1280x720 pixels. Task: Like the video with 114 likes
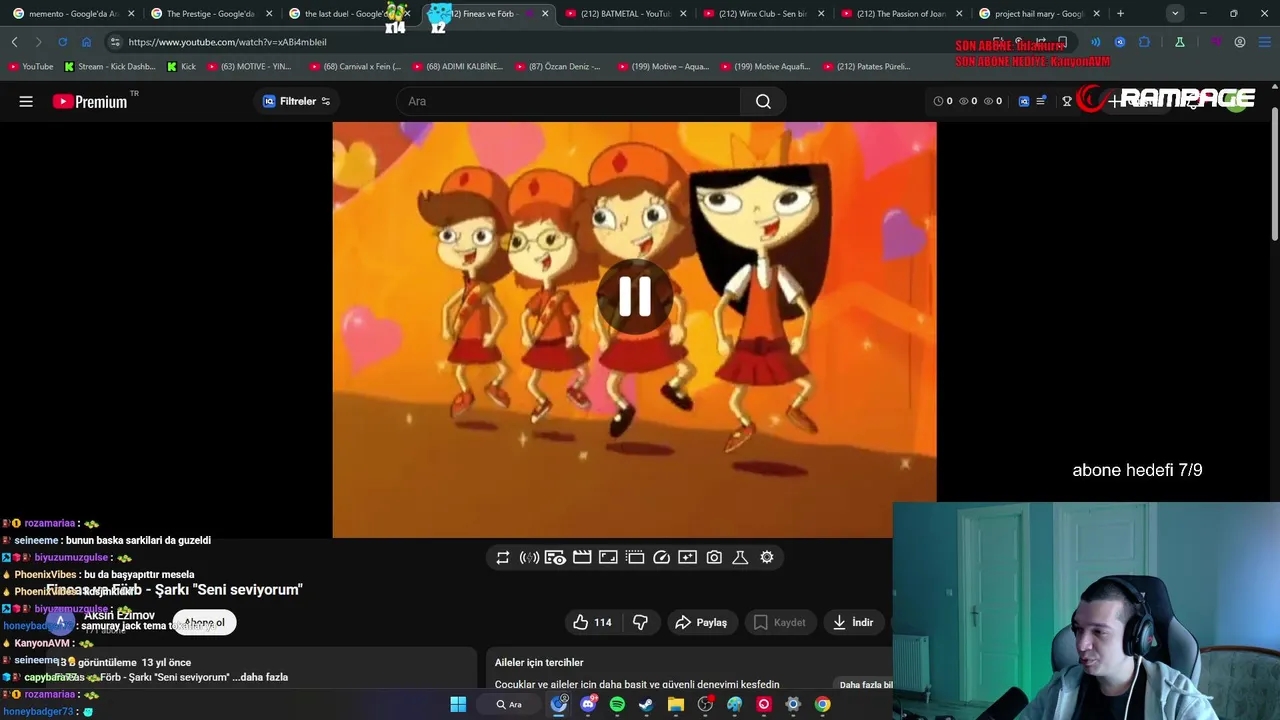tap(592, 622)
